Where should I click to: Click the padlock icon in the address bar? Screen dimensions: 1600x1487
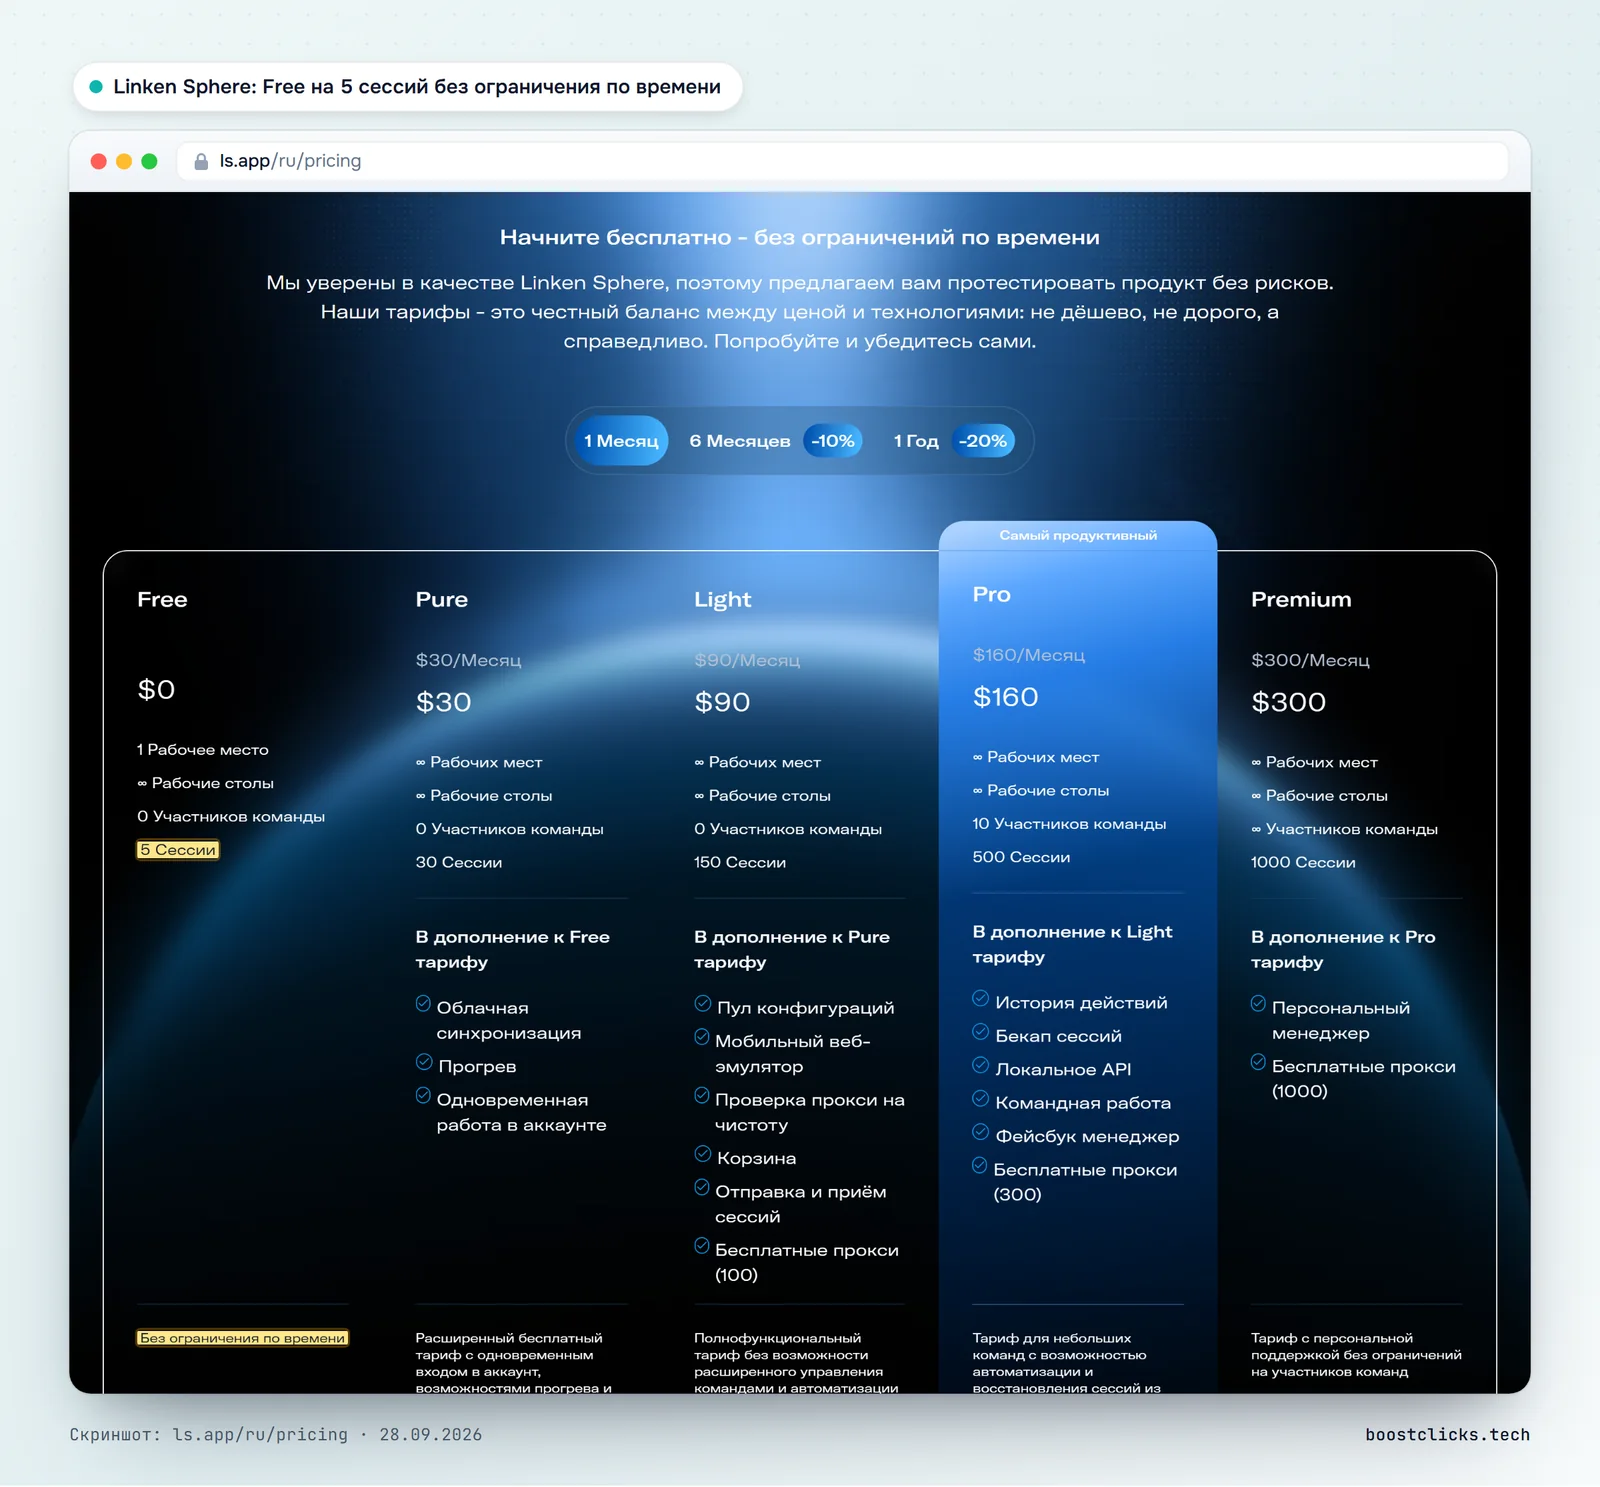pyautogui.click(x=201, y=161)
